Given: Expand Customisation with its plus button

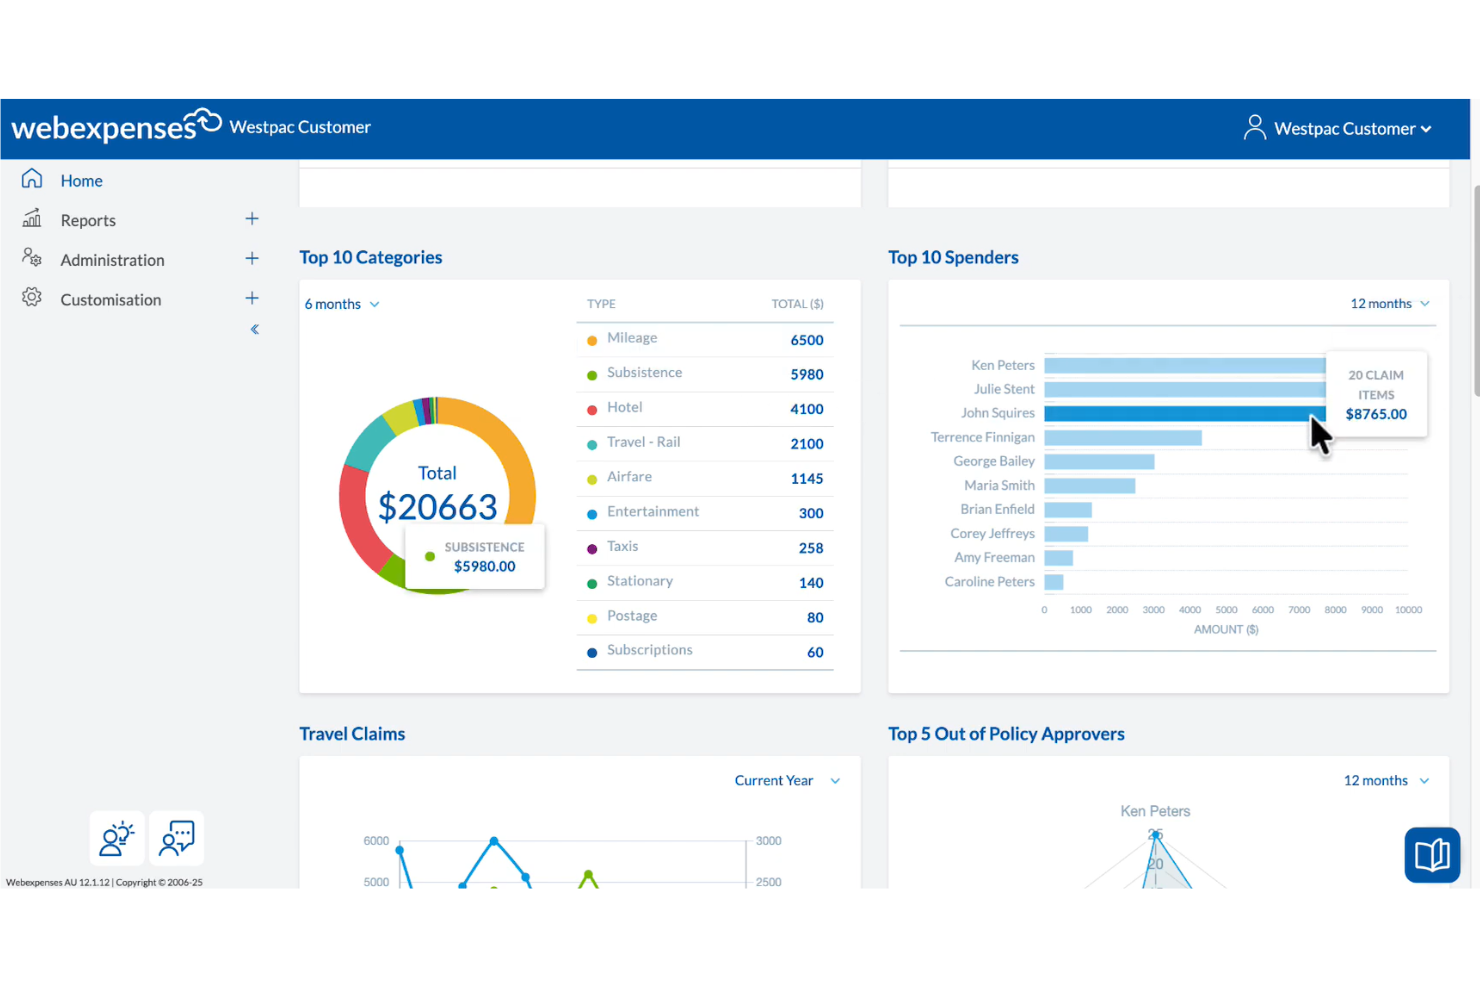Looking at the screenshot, I should (252, 297).
